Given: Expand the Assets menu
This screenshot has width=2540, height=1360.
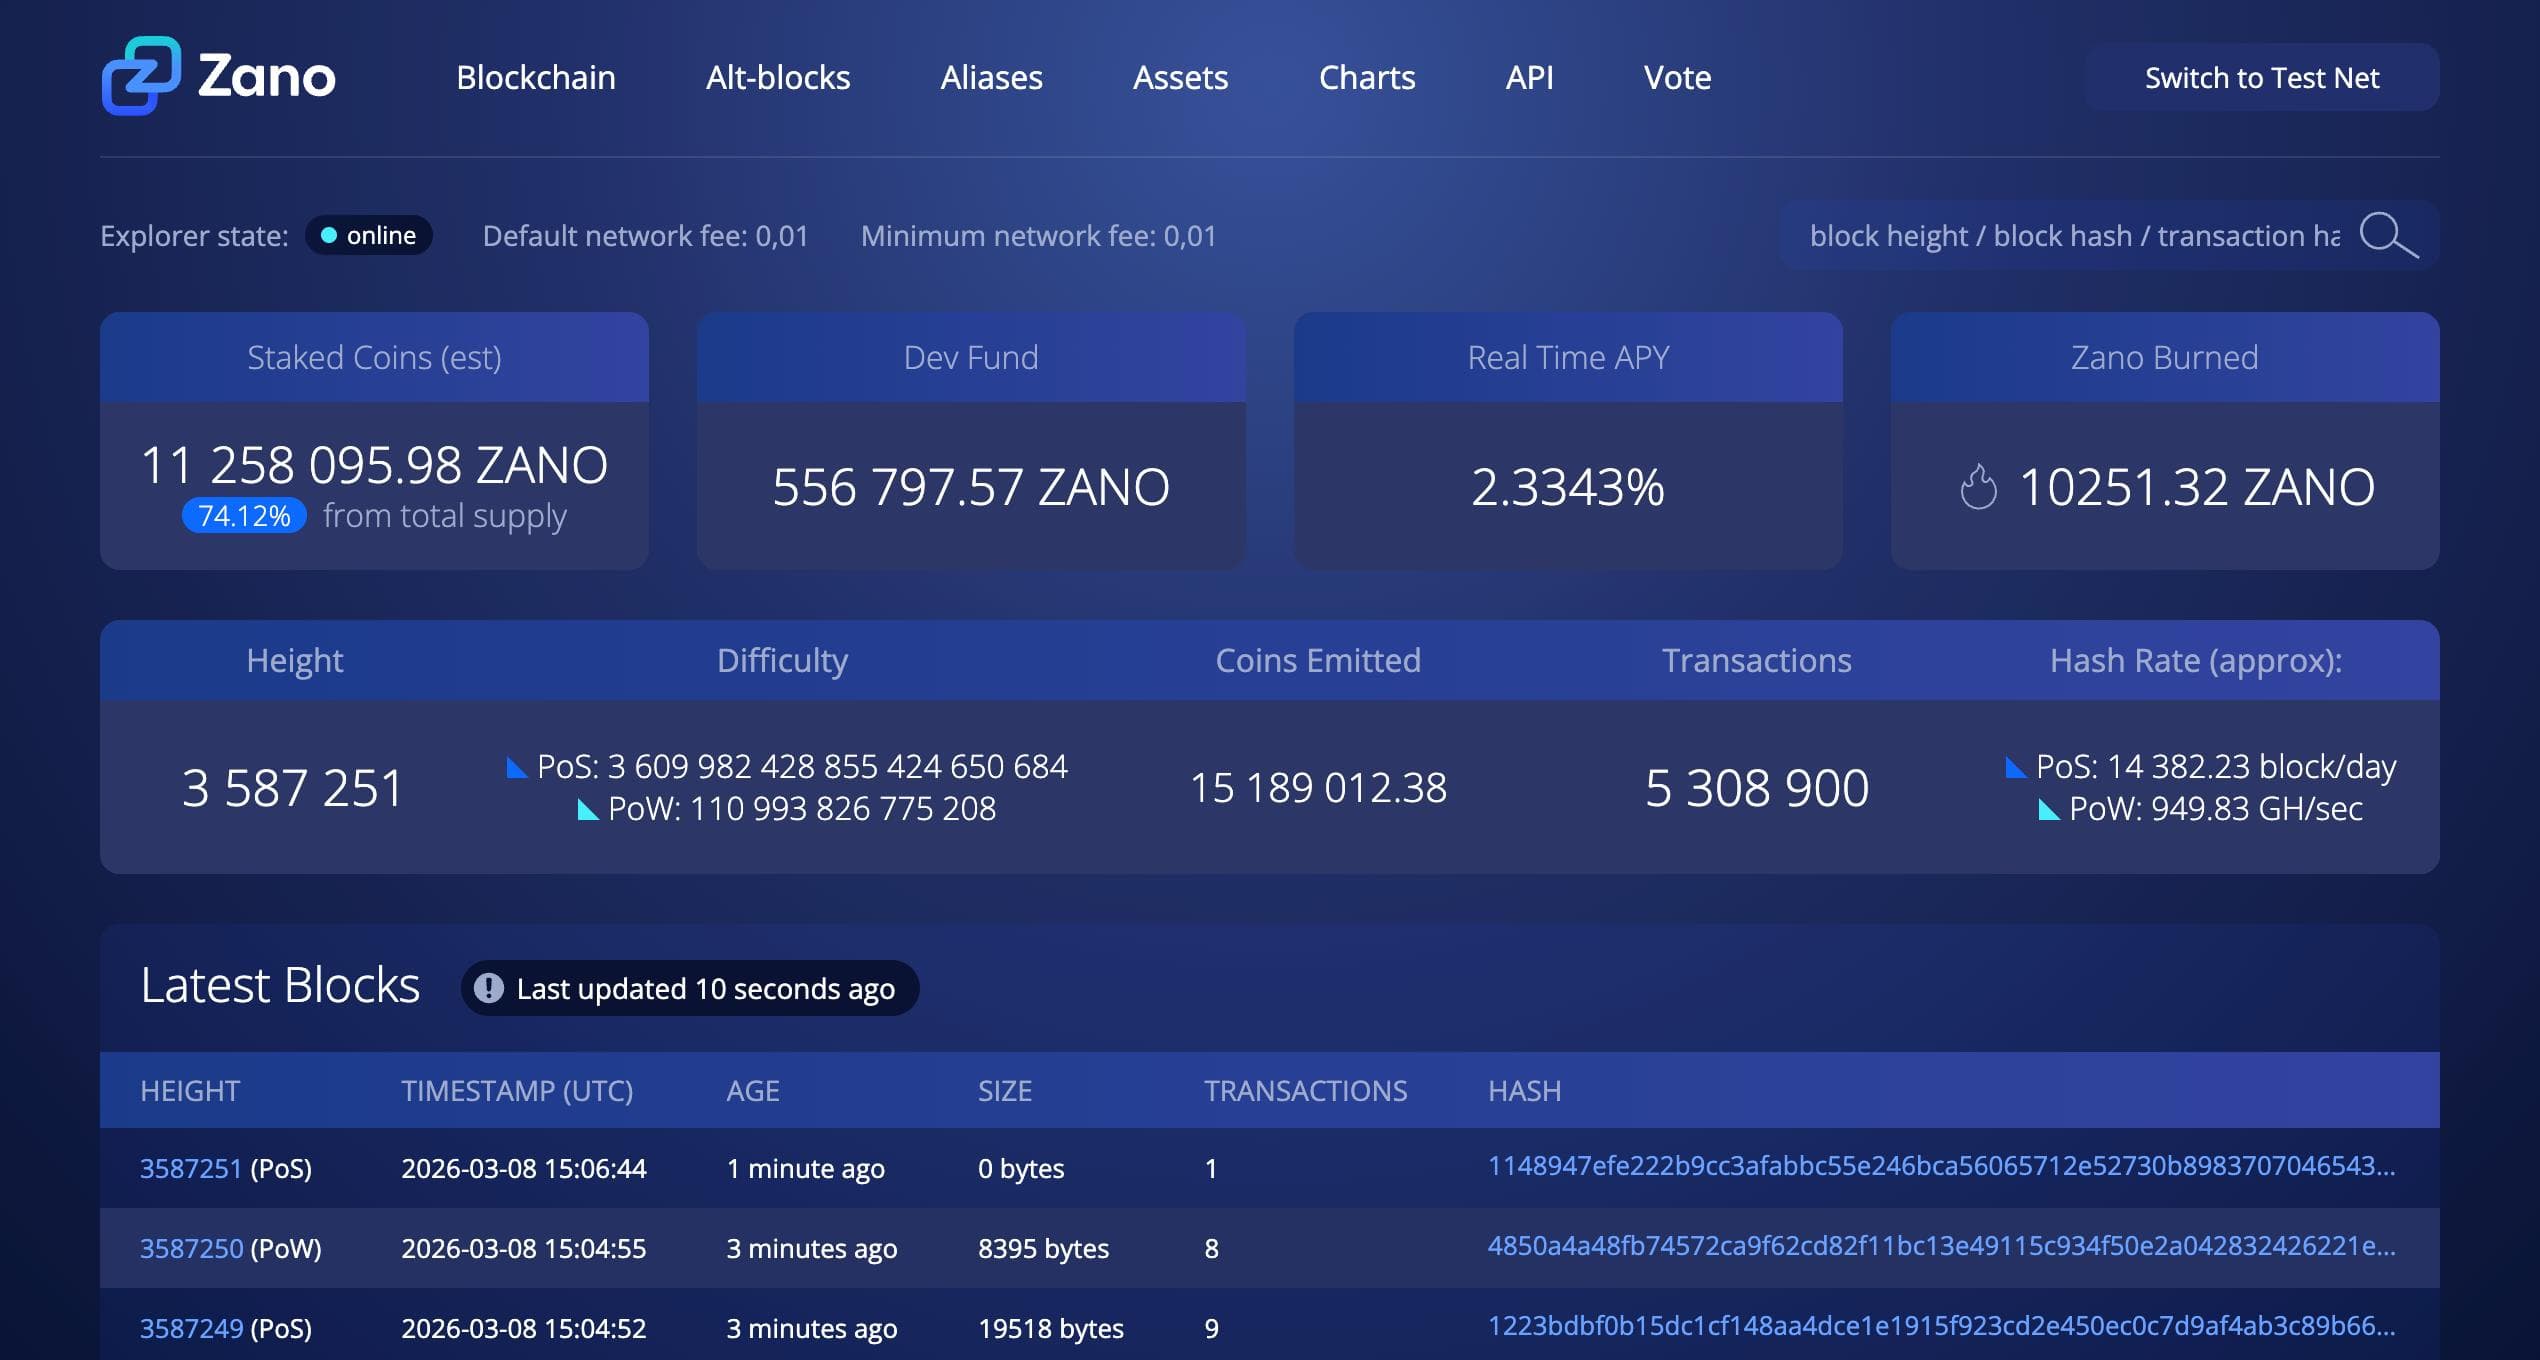Looking at the screenshot, I should point(1180,77).
